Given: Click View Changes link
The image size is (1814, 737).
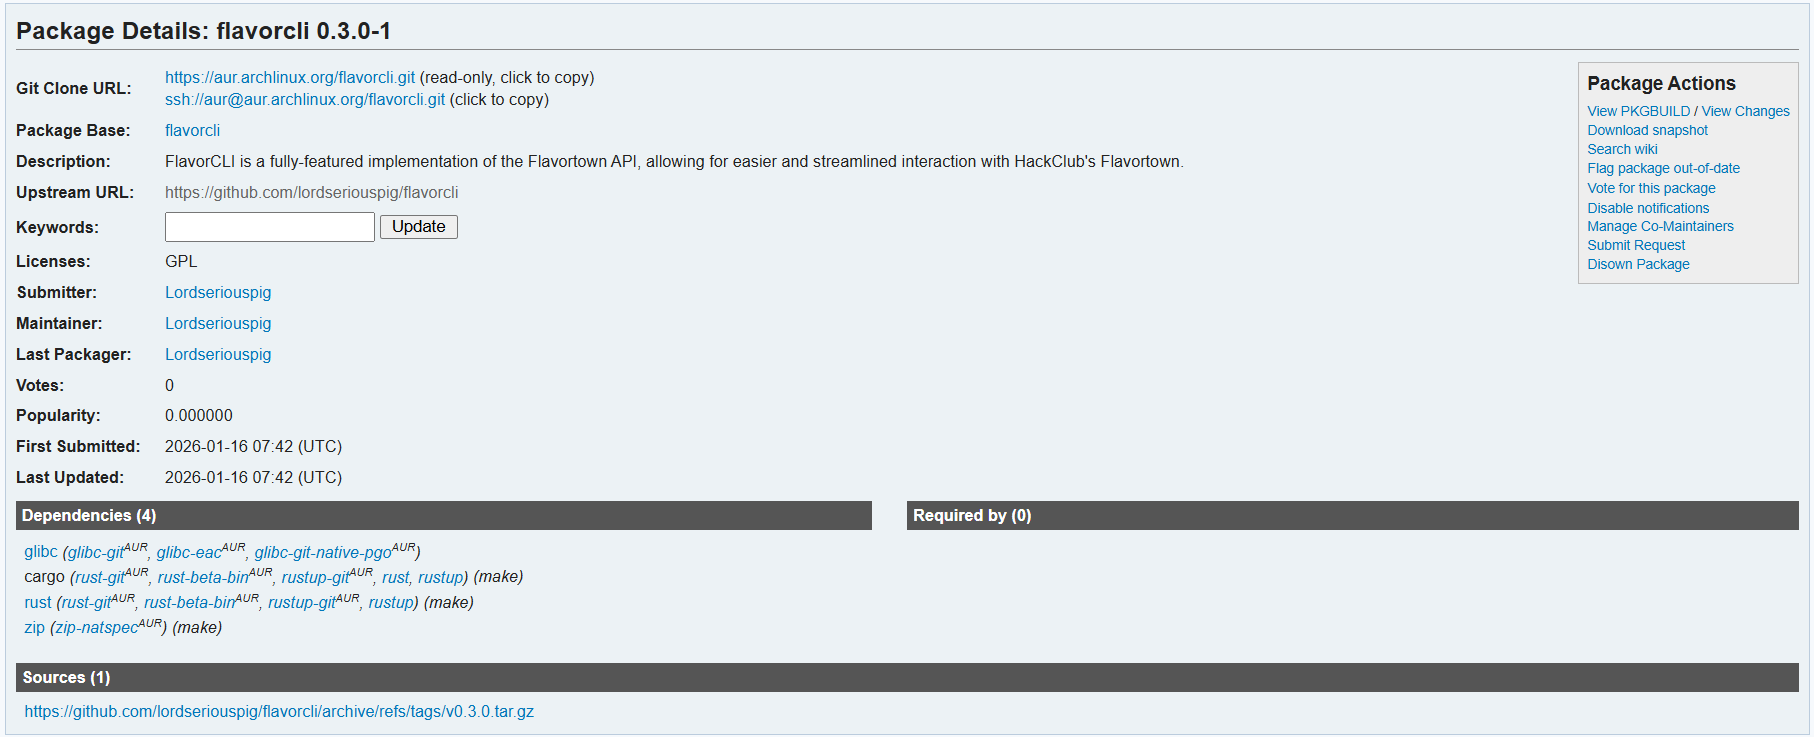Looking at the screenshot, I should click(1745, 111).
